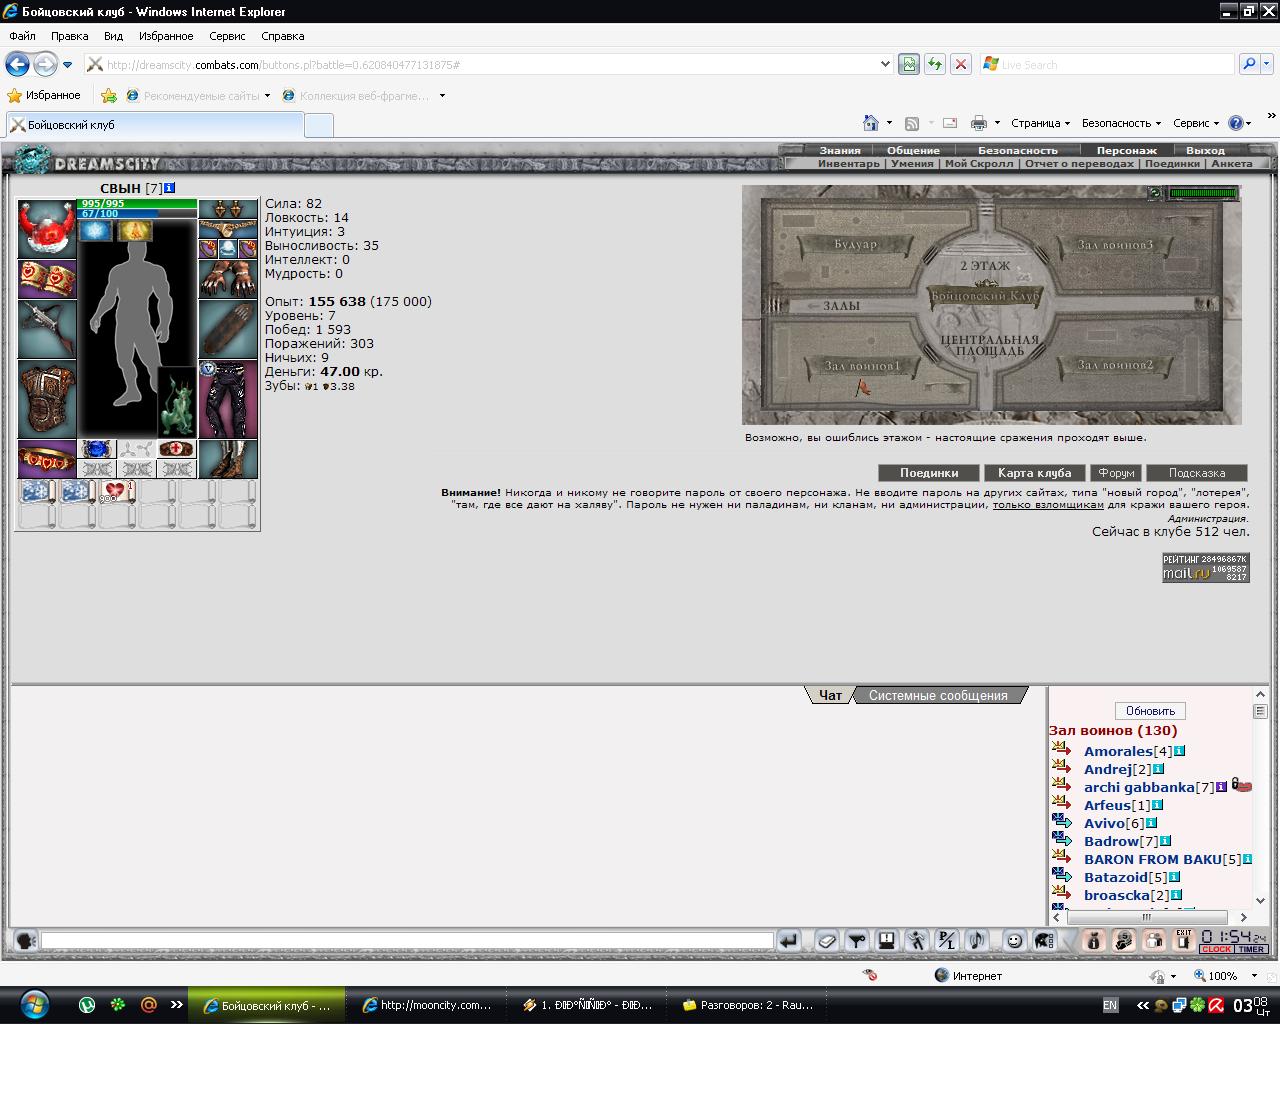This screenshot has height=1116, width=1280.
Task: Click the gold heart belt item
Action: pos(47,459)
